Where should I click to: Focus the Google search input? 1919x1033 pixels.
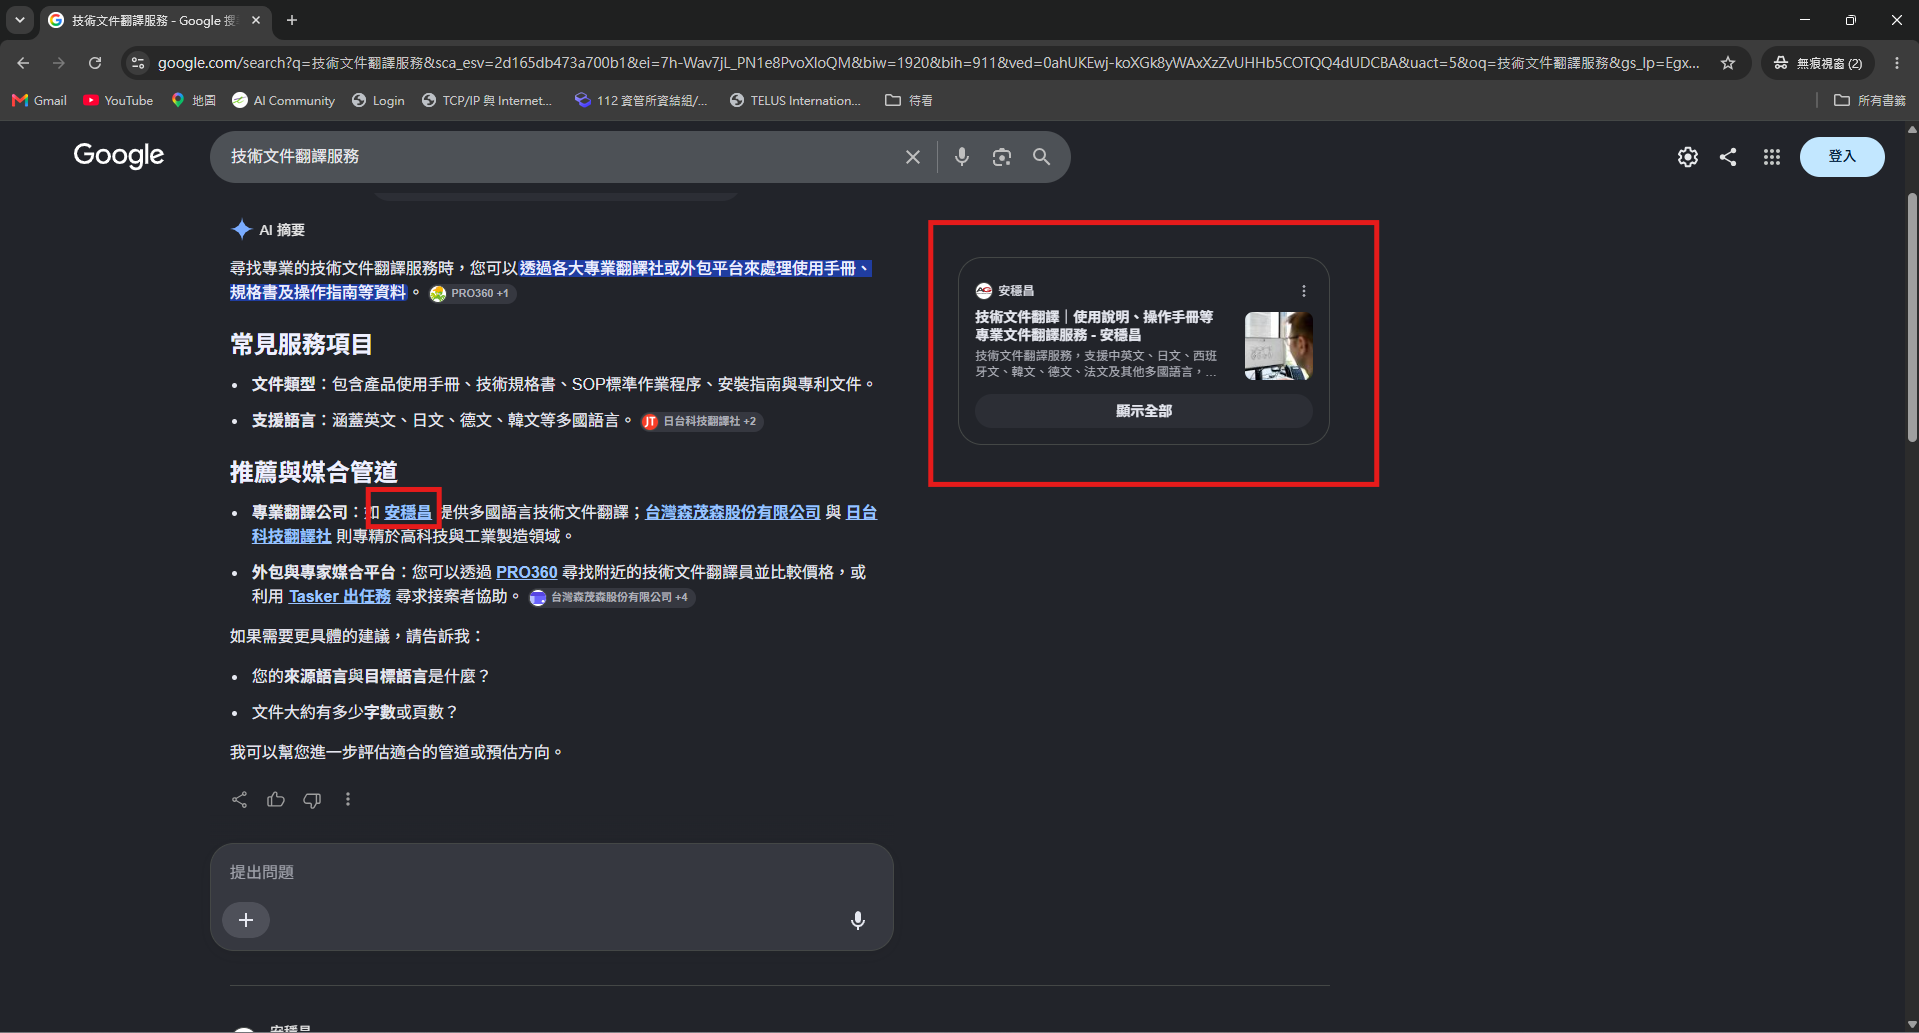tap(560, 157)
